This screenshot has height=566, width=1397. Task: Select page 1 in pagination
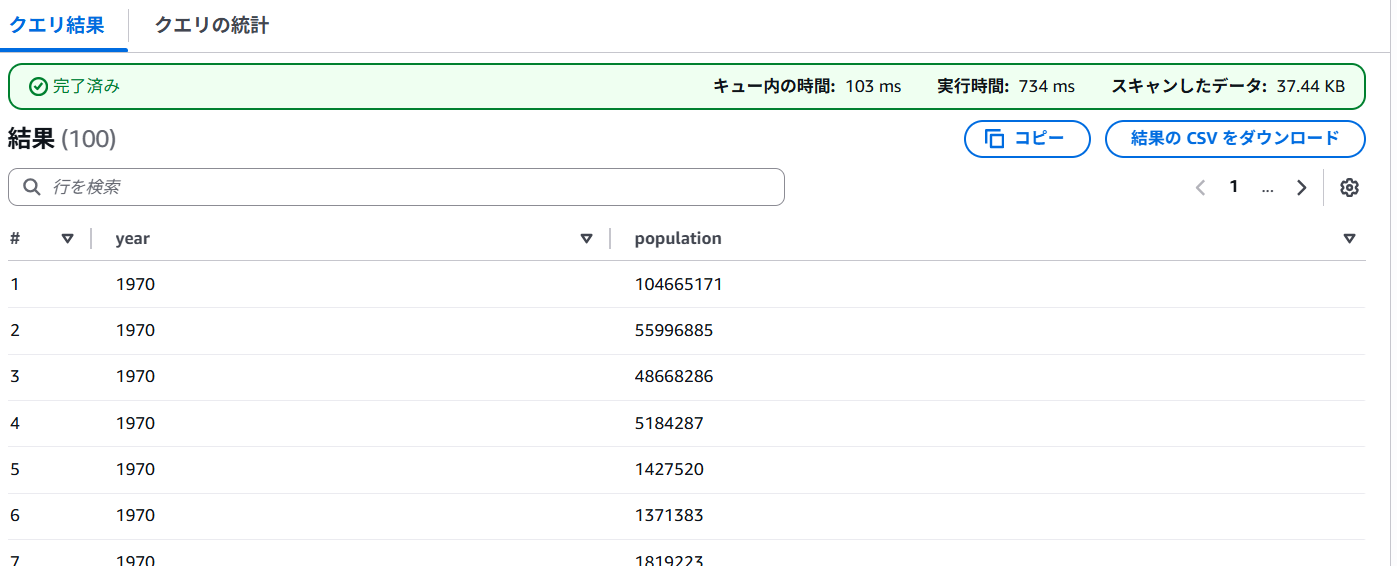[1234, 187]
